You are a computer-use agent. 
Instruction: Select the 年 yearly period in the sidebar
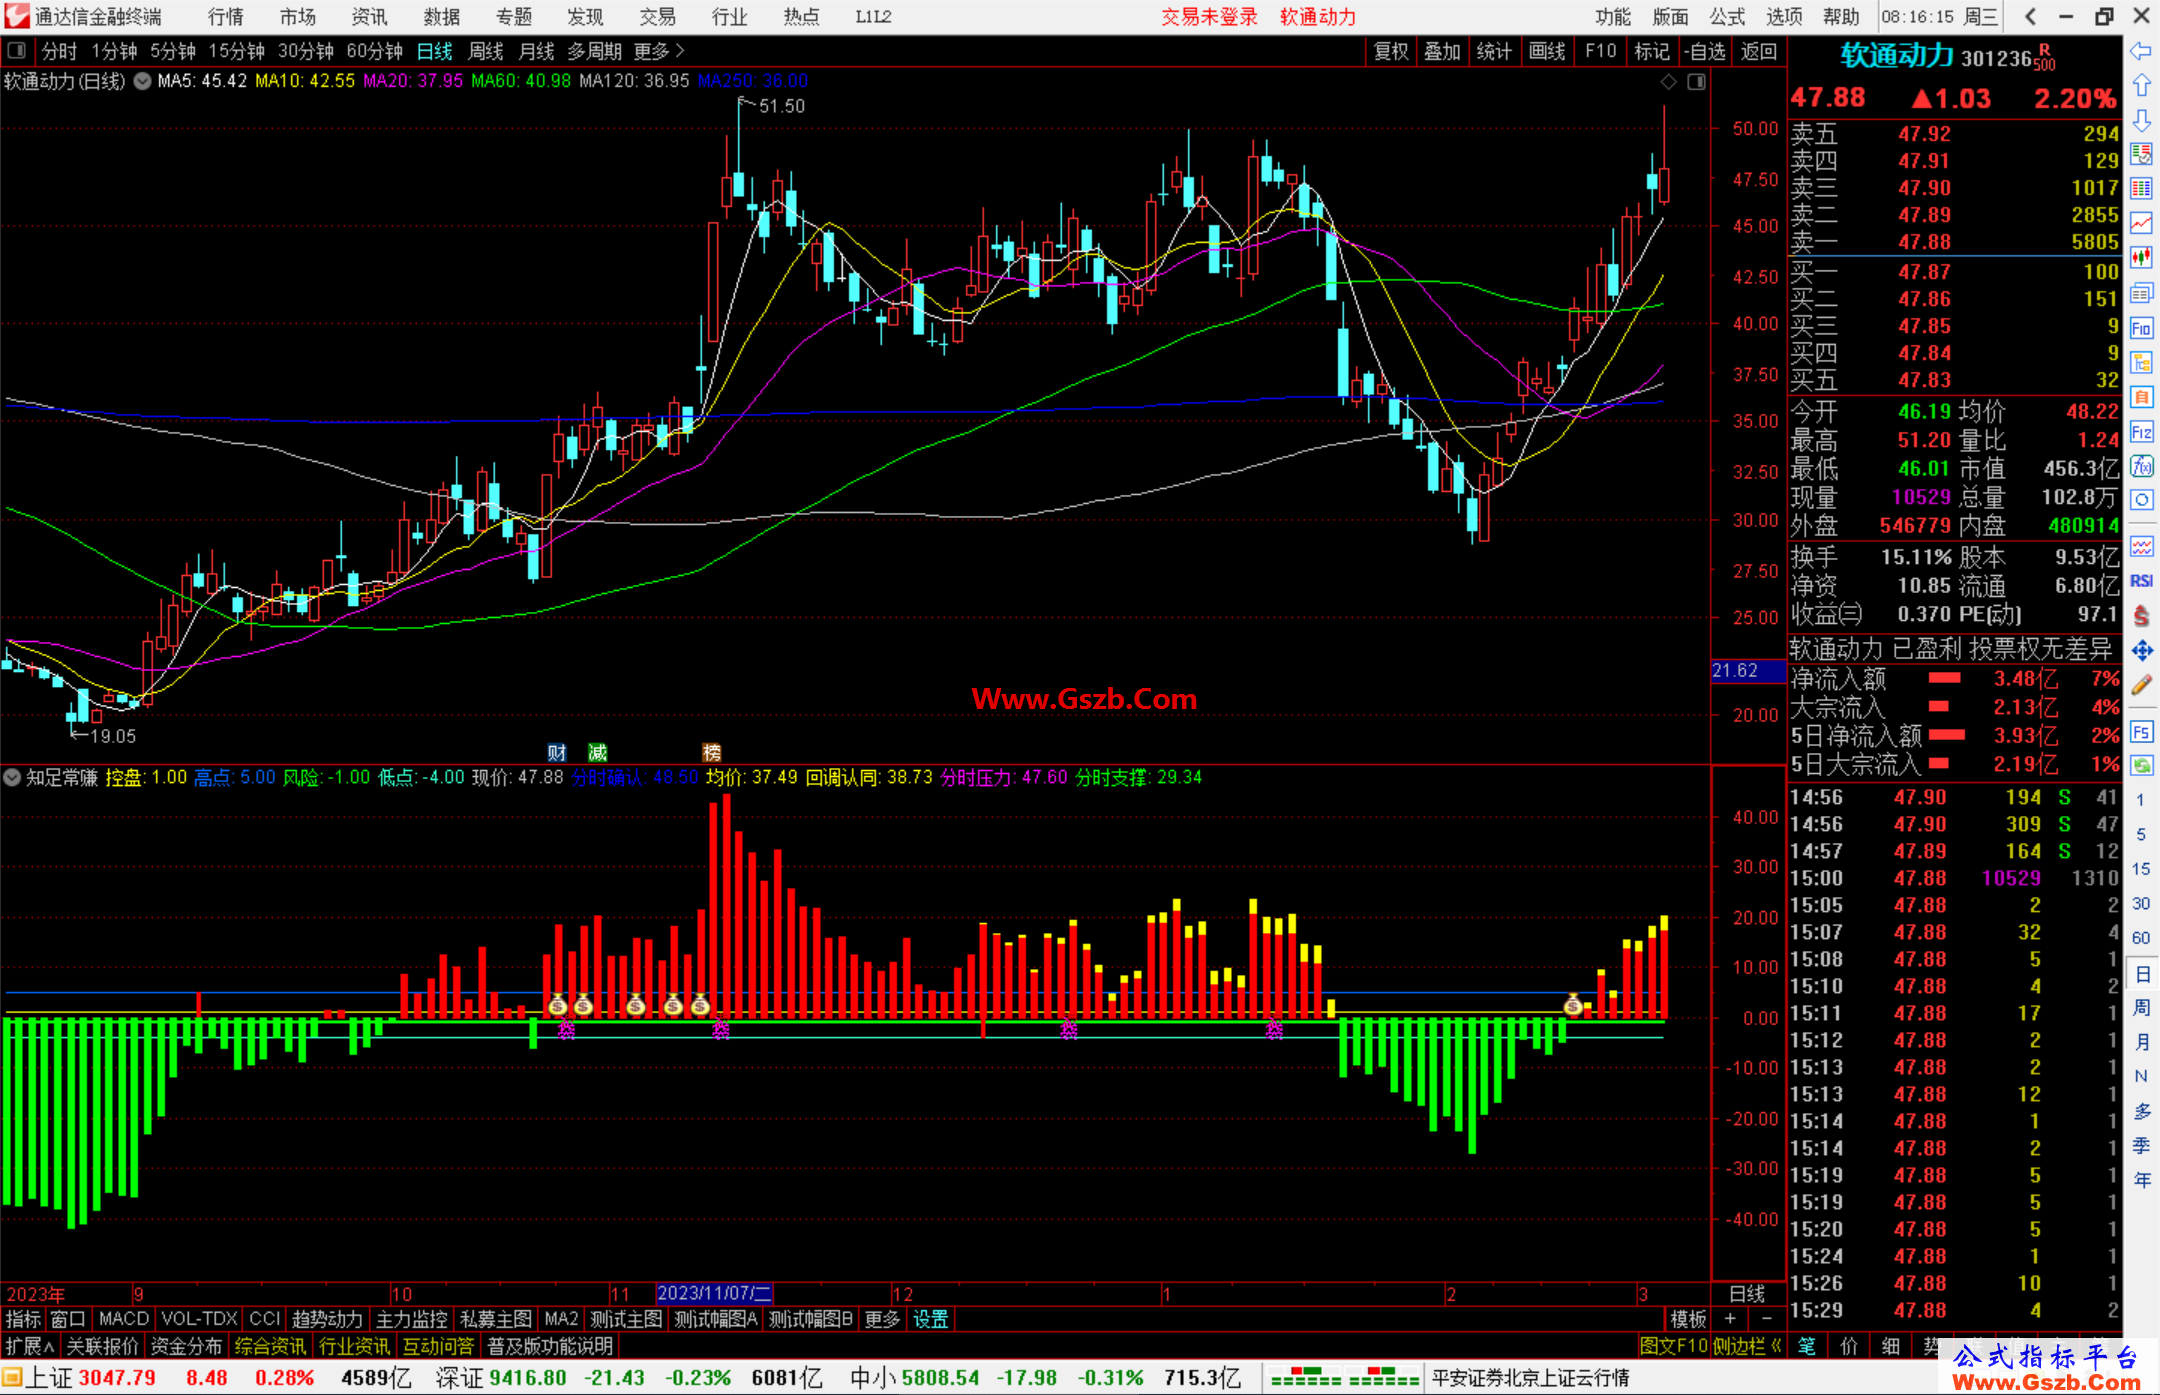2141,1179
